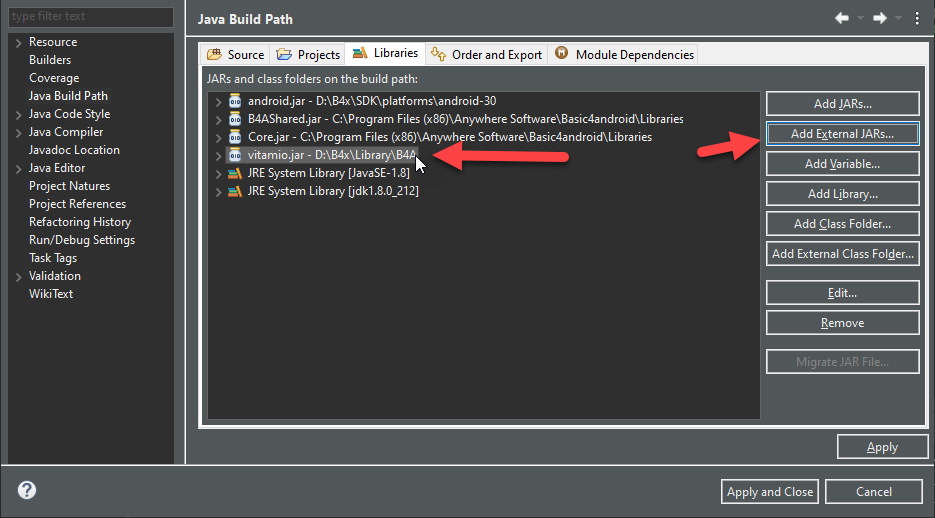This screenshot has width=935, height=518.
Task: Click the android.jar file icon
Action: point(235,101)
